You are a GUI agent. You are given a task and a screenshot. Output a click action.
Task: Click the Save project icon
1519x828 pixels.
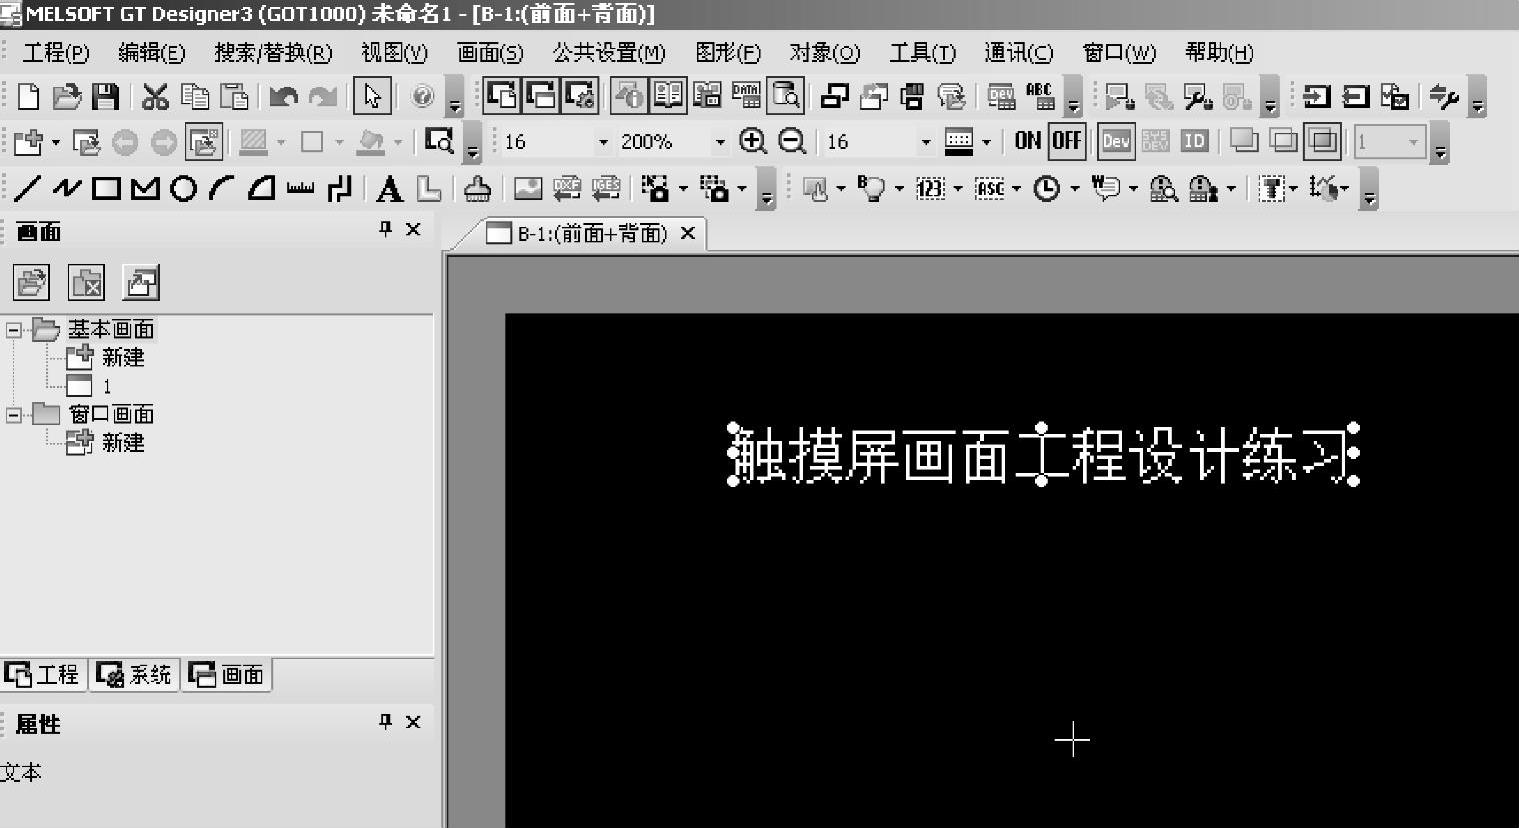(105, 96)
